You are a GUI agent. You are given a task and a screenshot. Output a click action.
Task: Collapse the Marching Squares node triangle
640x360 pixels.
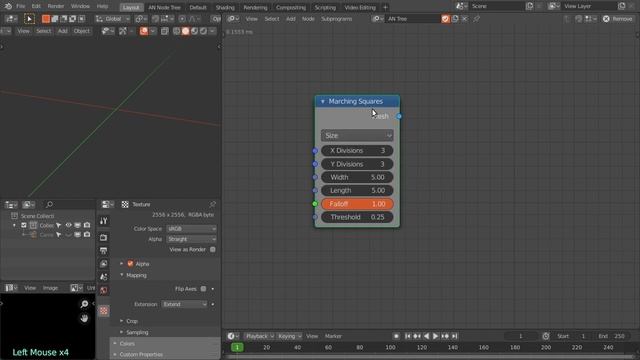(322, 101)
